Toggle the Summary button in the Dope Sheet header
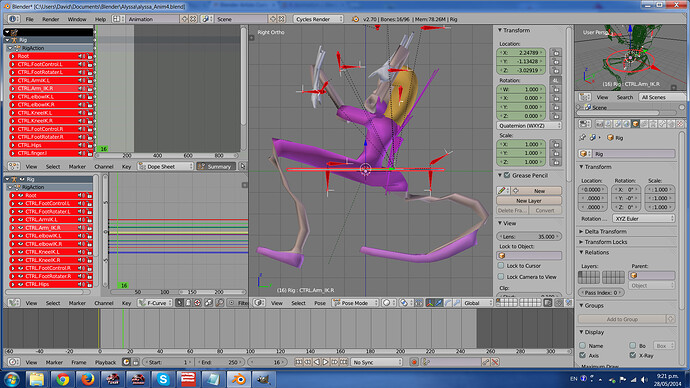This screenshot has width=690, height=388. tap(216, 166)
